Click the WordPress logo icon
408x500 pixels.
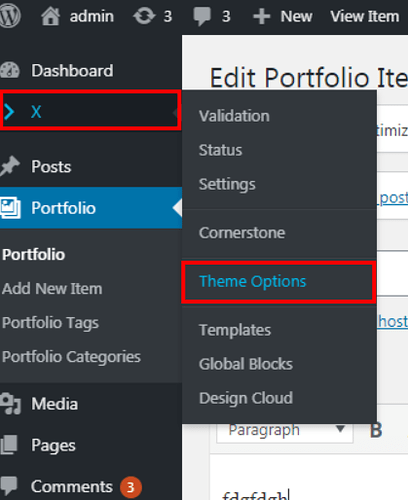click(x=9, y=16)
